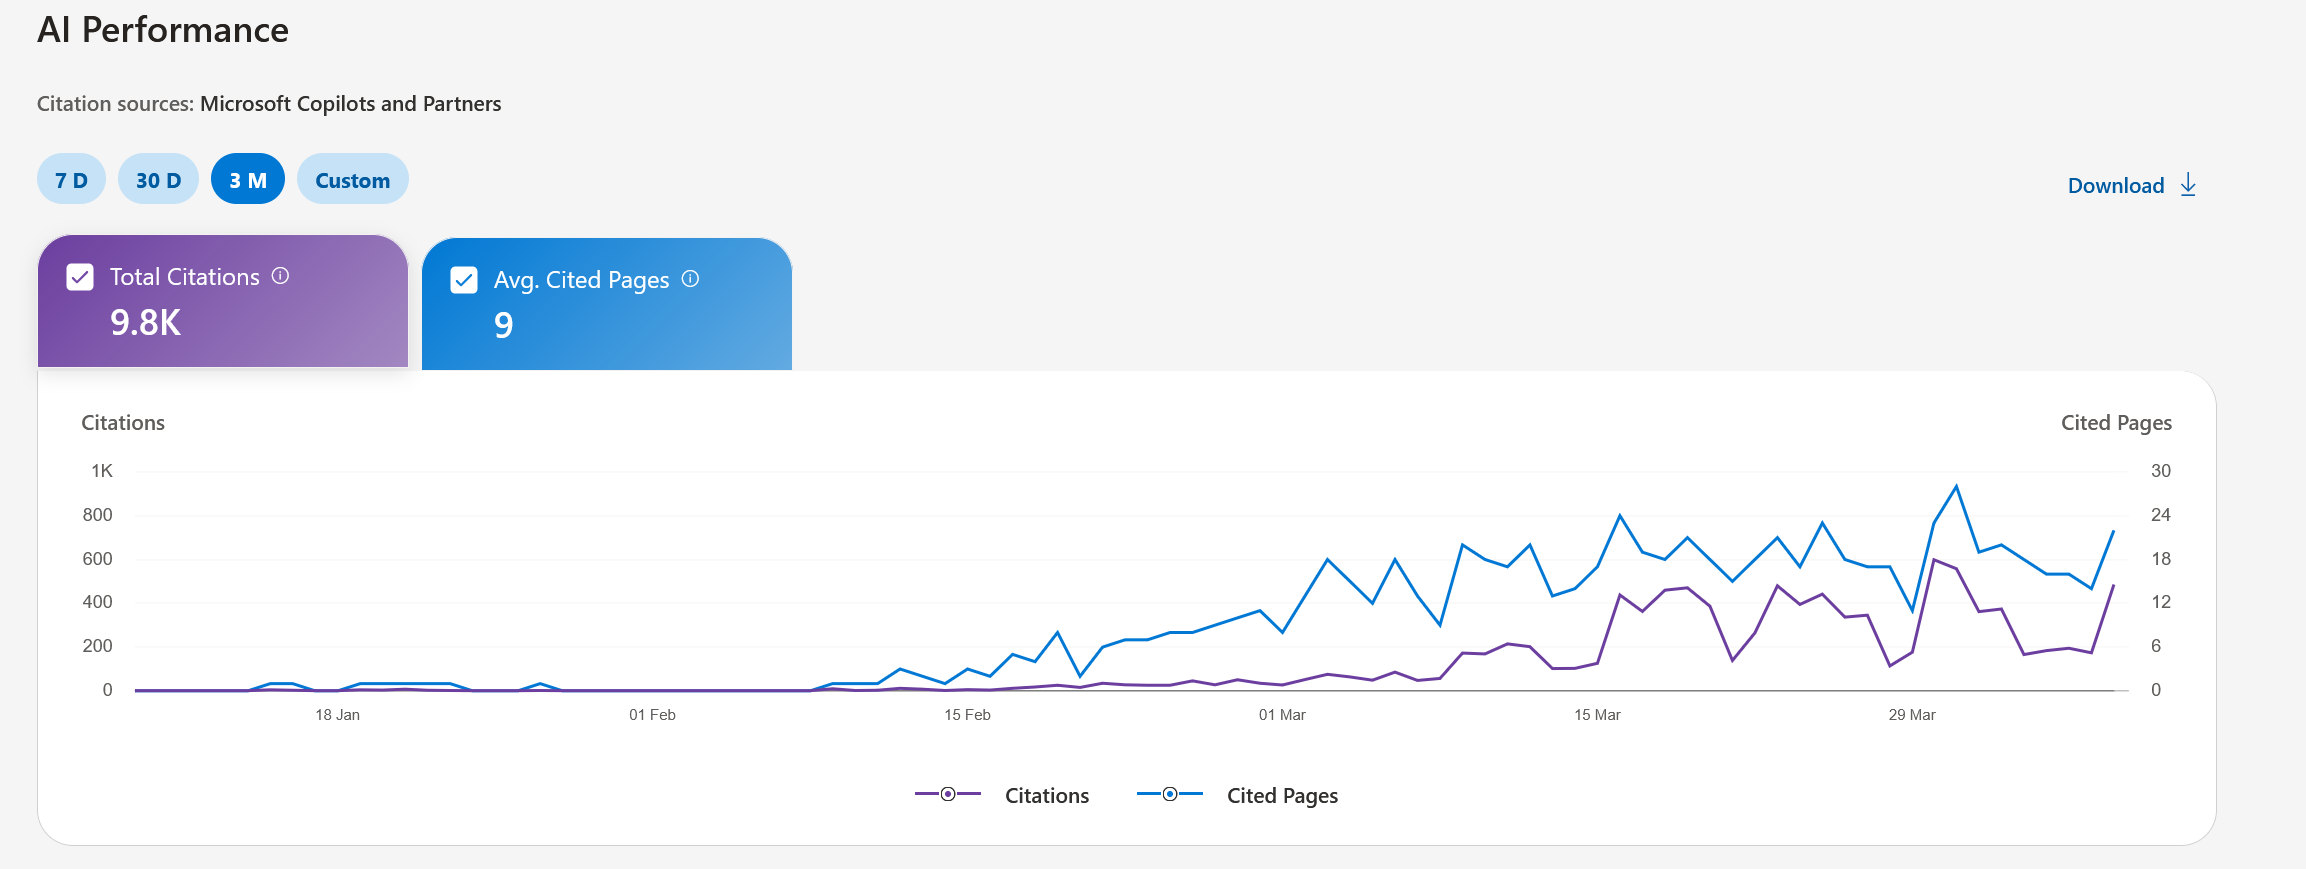The width and height of the screenshot is (2306, 869).
Task: Toggle the Citations series in the legend
Action: coord(1046,795)
